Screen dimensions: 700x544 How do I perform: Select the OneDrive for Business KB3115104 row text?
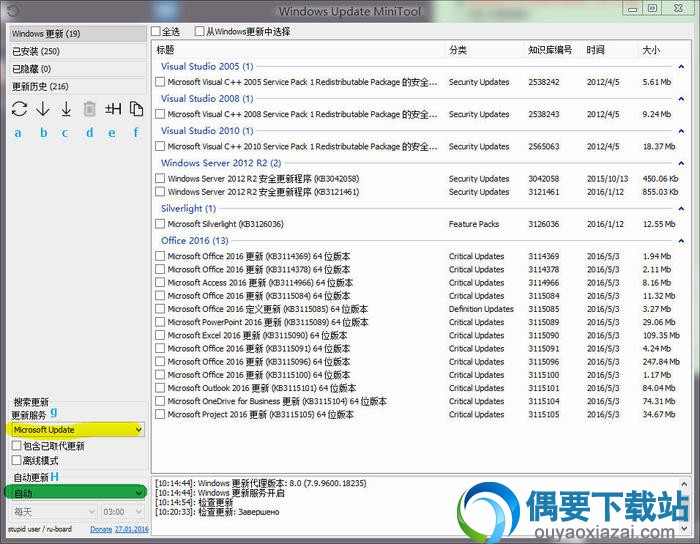click(277, 401)
